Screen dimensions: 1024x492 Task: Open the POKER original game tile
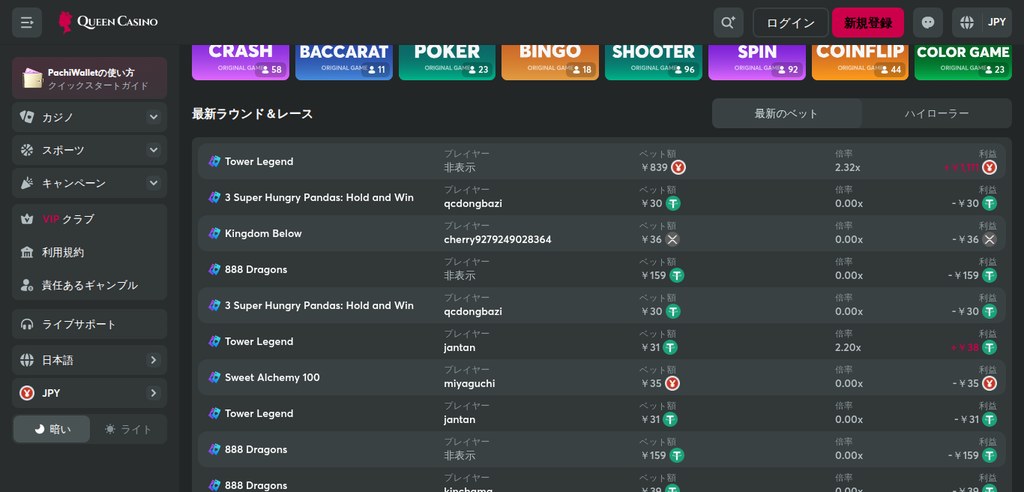[x=447, y=62]
